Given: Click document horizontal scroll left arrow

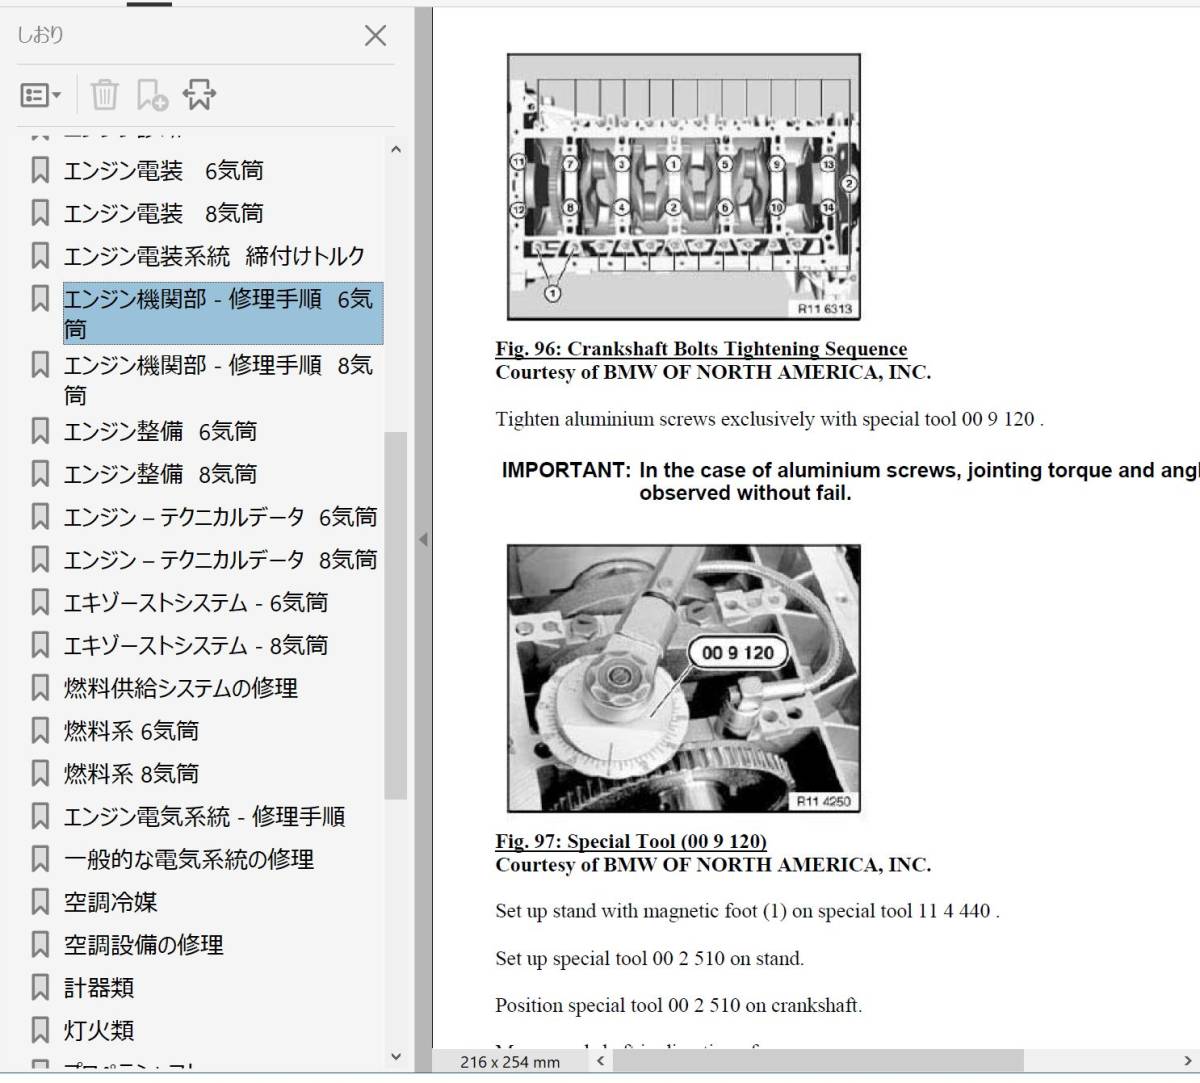Looking at the screenshot, I should (600, 1061).
